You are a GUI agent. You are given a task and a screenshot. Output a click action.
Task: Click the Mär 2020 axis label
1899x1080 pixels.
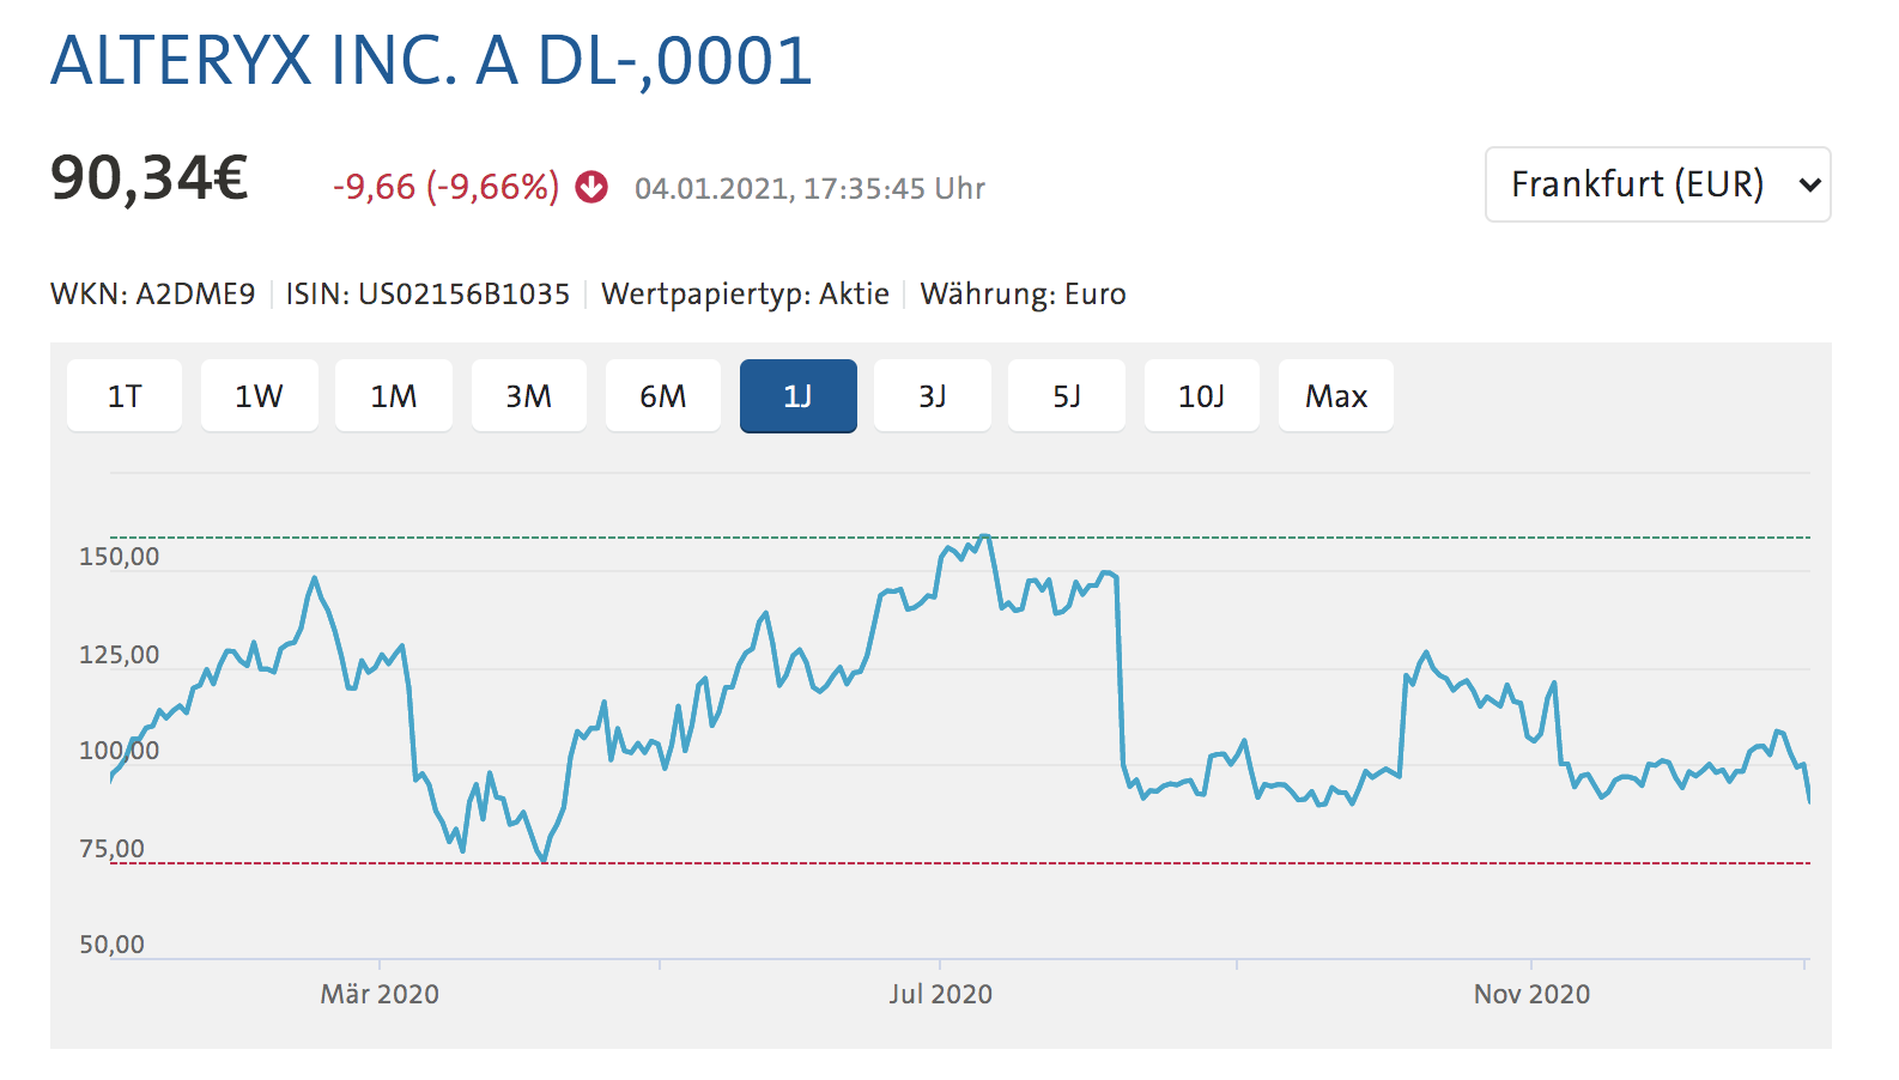tap(379, 994)
